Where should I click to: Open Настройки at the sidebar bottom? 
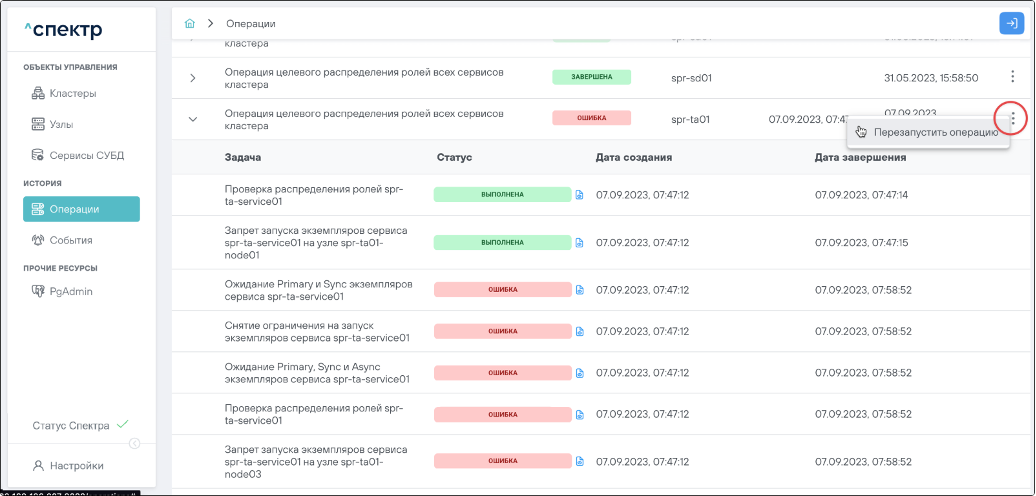75,466
